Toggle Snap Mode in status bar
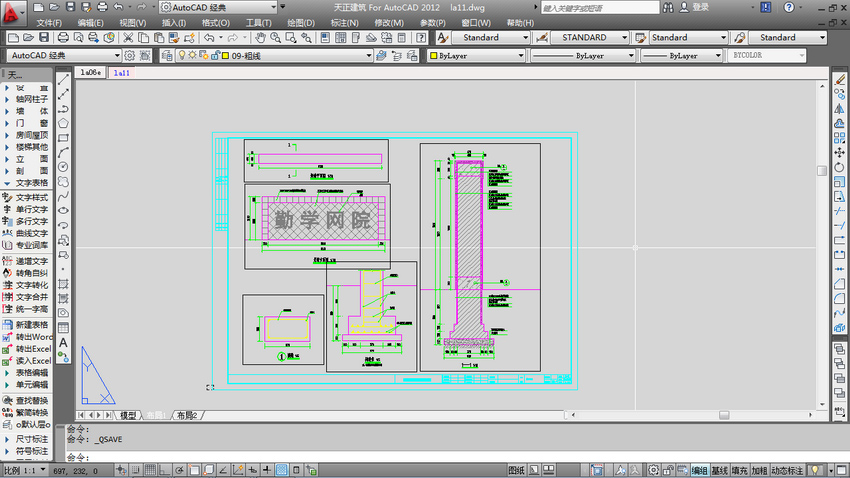Image resolution: width=850 pixels, height=478 pixels. 136,470
